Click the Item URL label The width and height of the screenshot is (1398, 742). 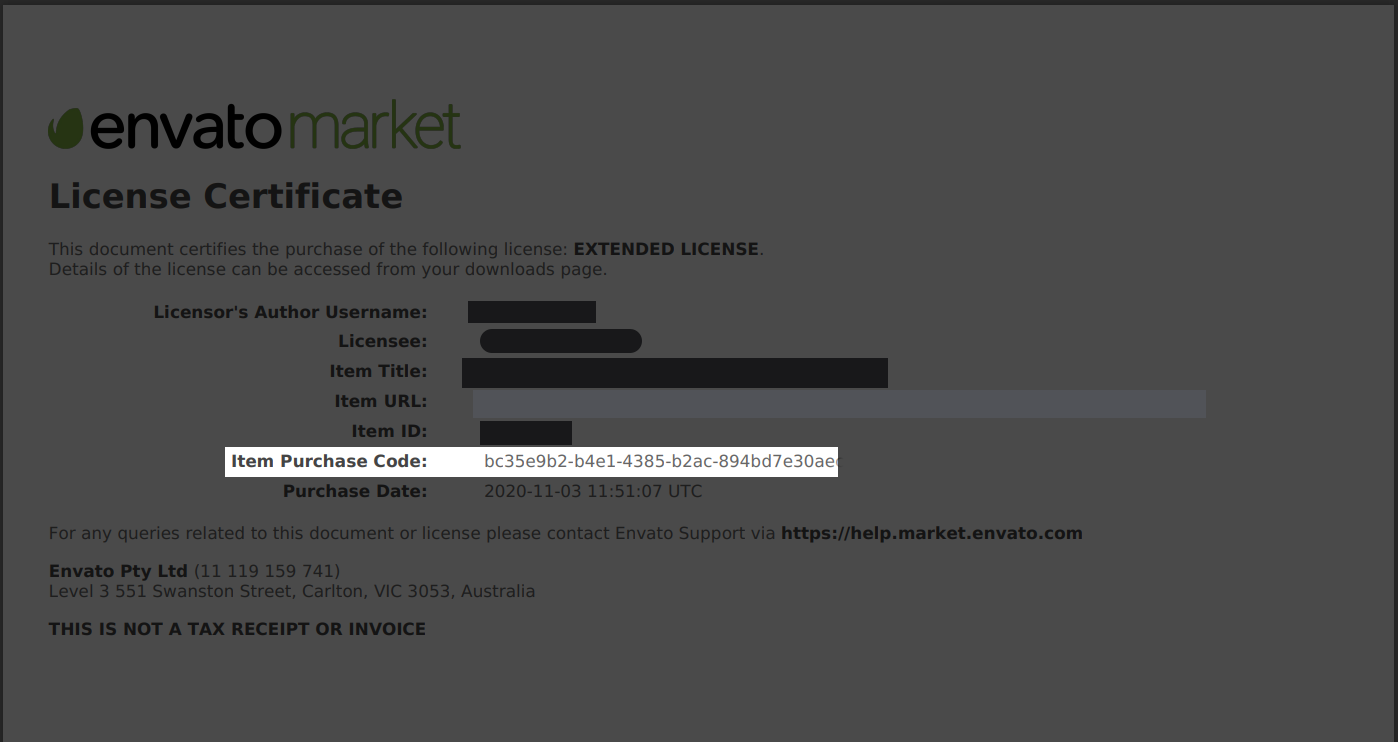click(381, 402)
